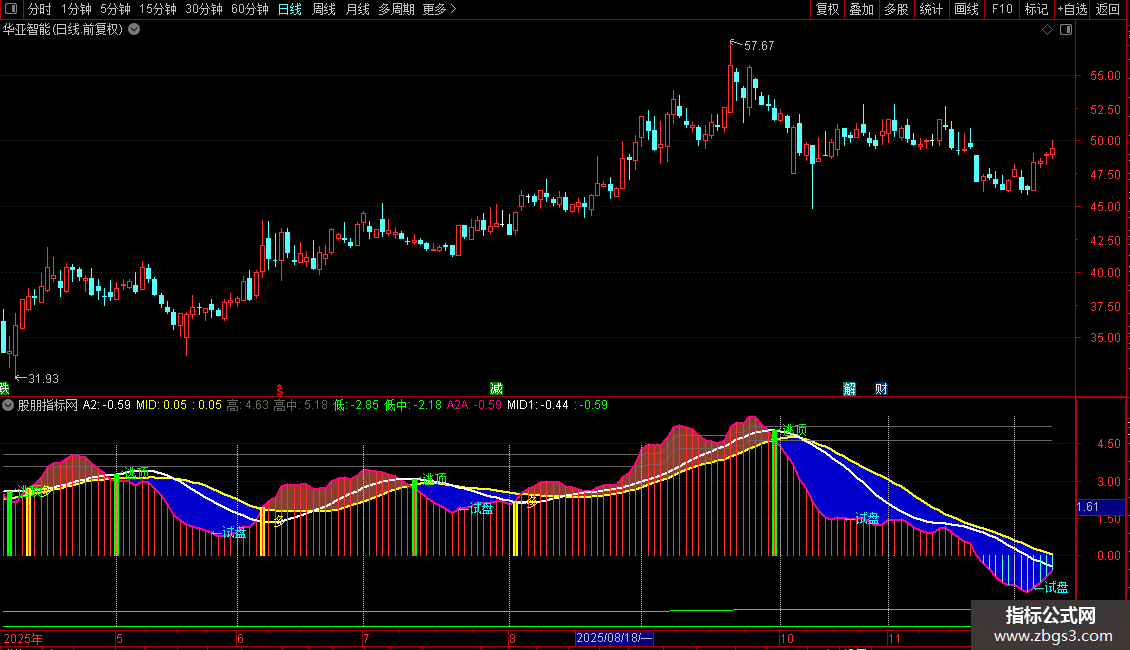Click the 低中: -2.18 indicator value
This screenshot has width=1130, height=650.
pos(413,405)
